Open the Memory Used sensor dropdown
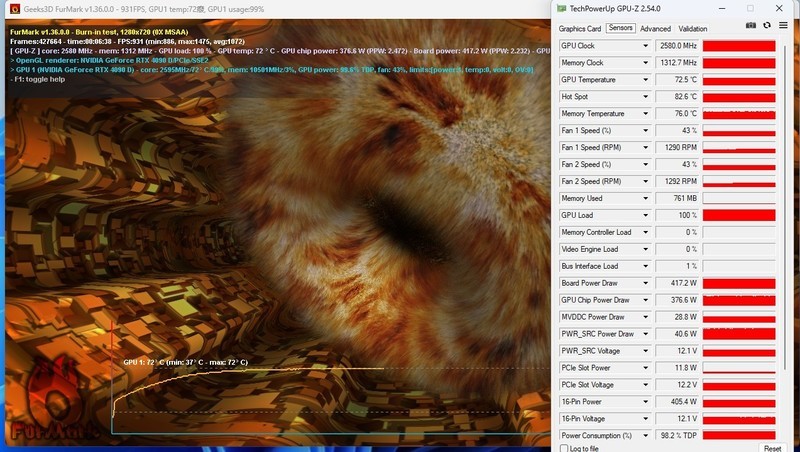Screen dimensions: 800x452 point(645,198)
